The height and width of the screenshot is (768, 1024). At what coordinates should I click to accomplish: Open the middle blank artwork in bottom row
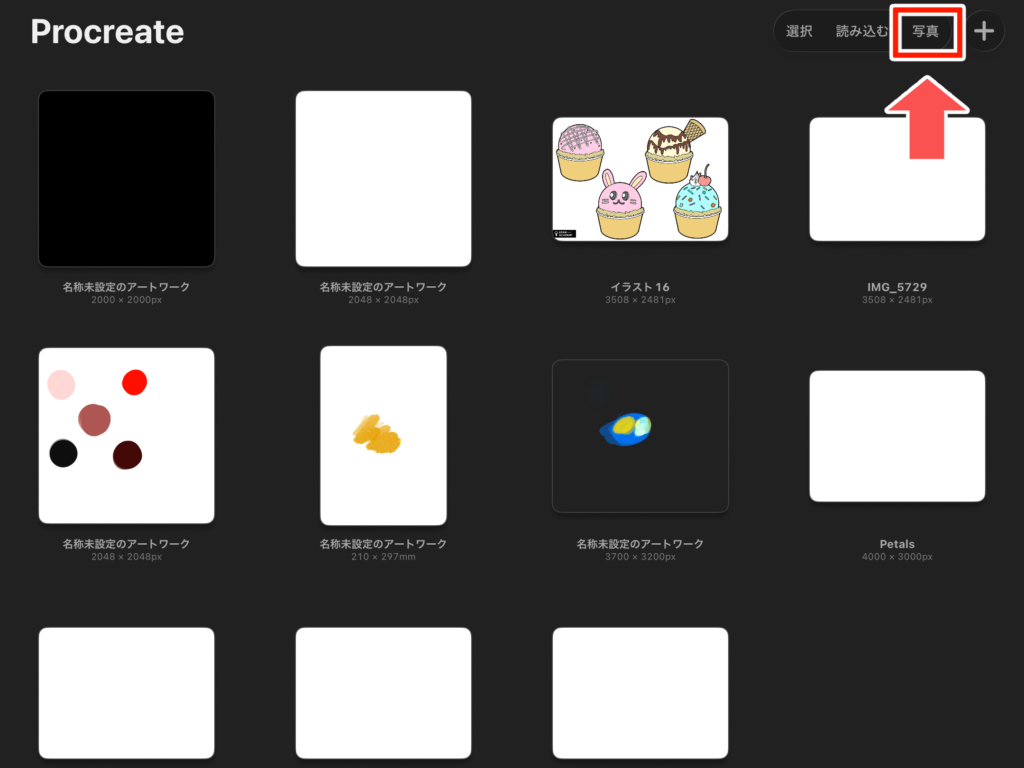[383, 692]
